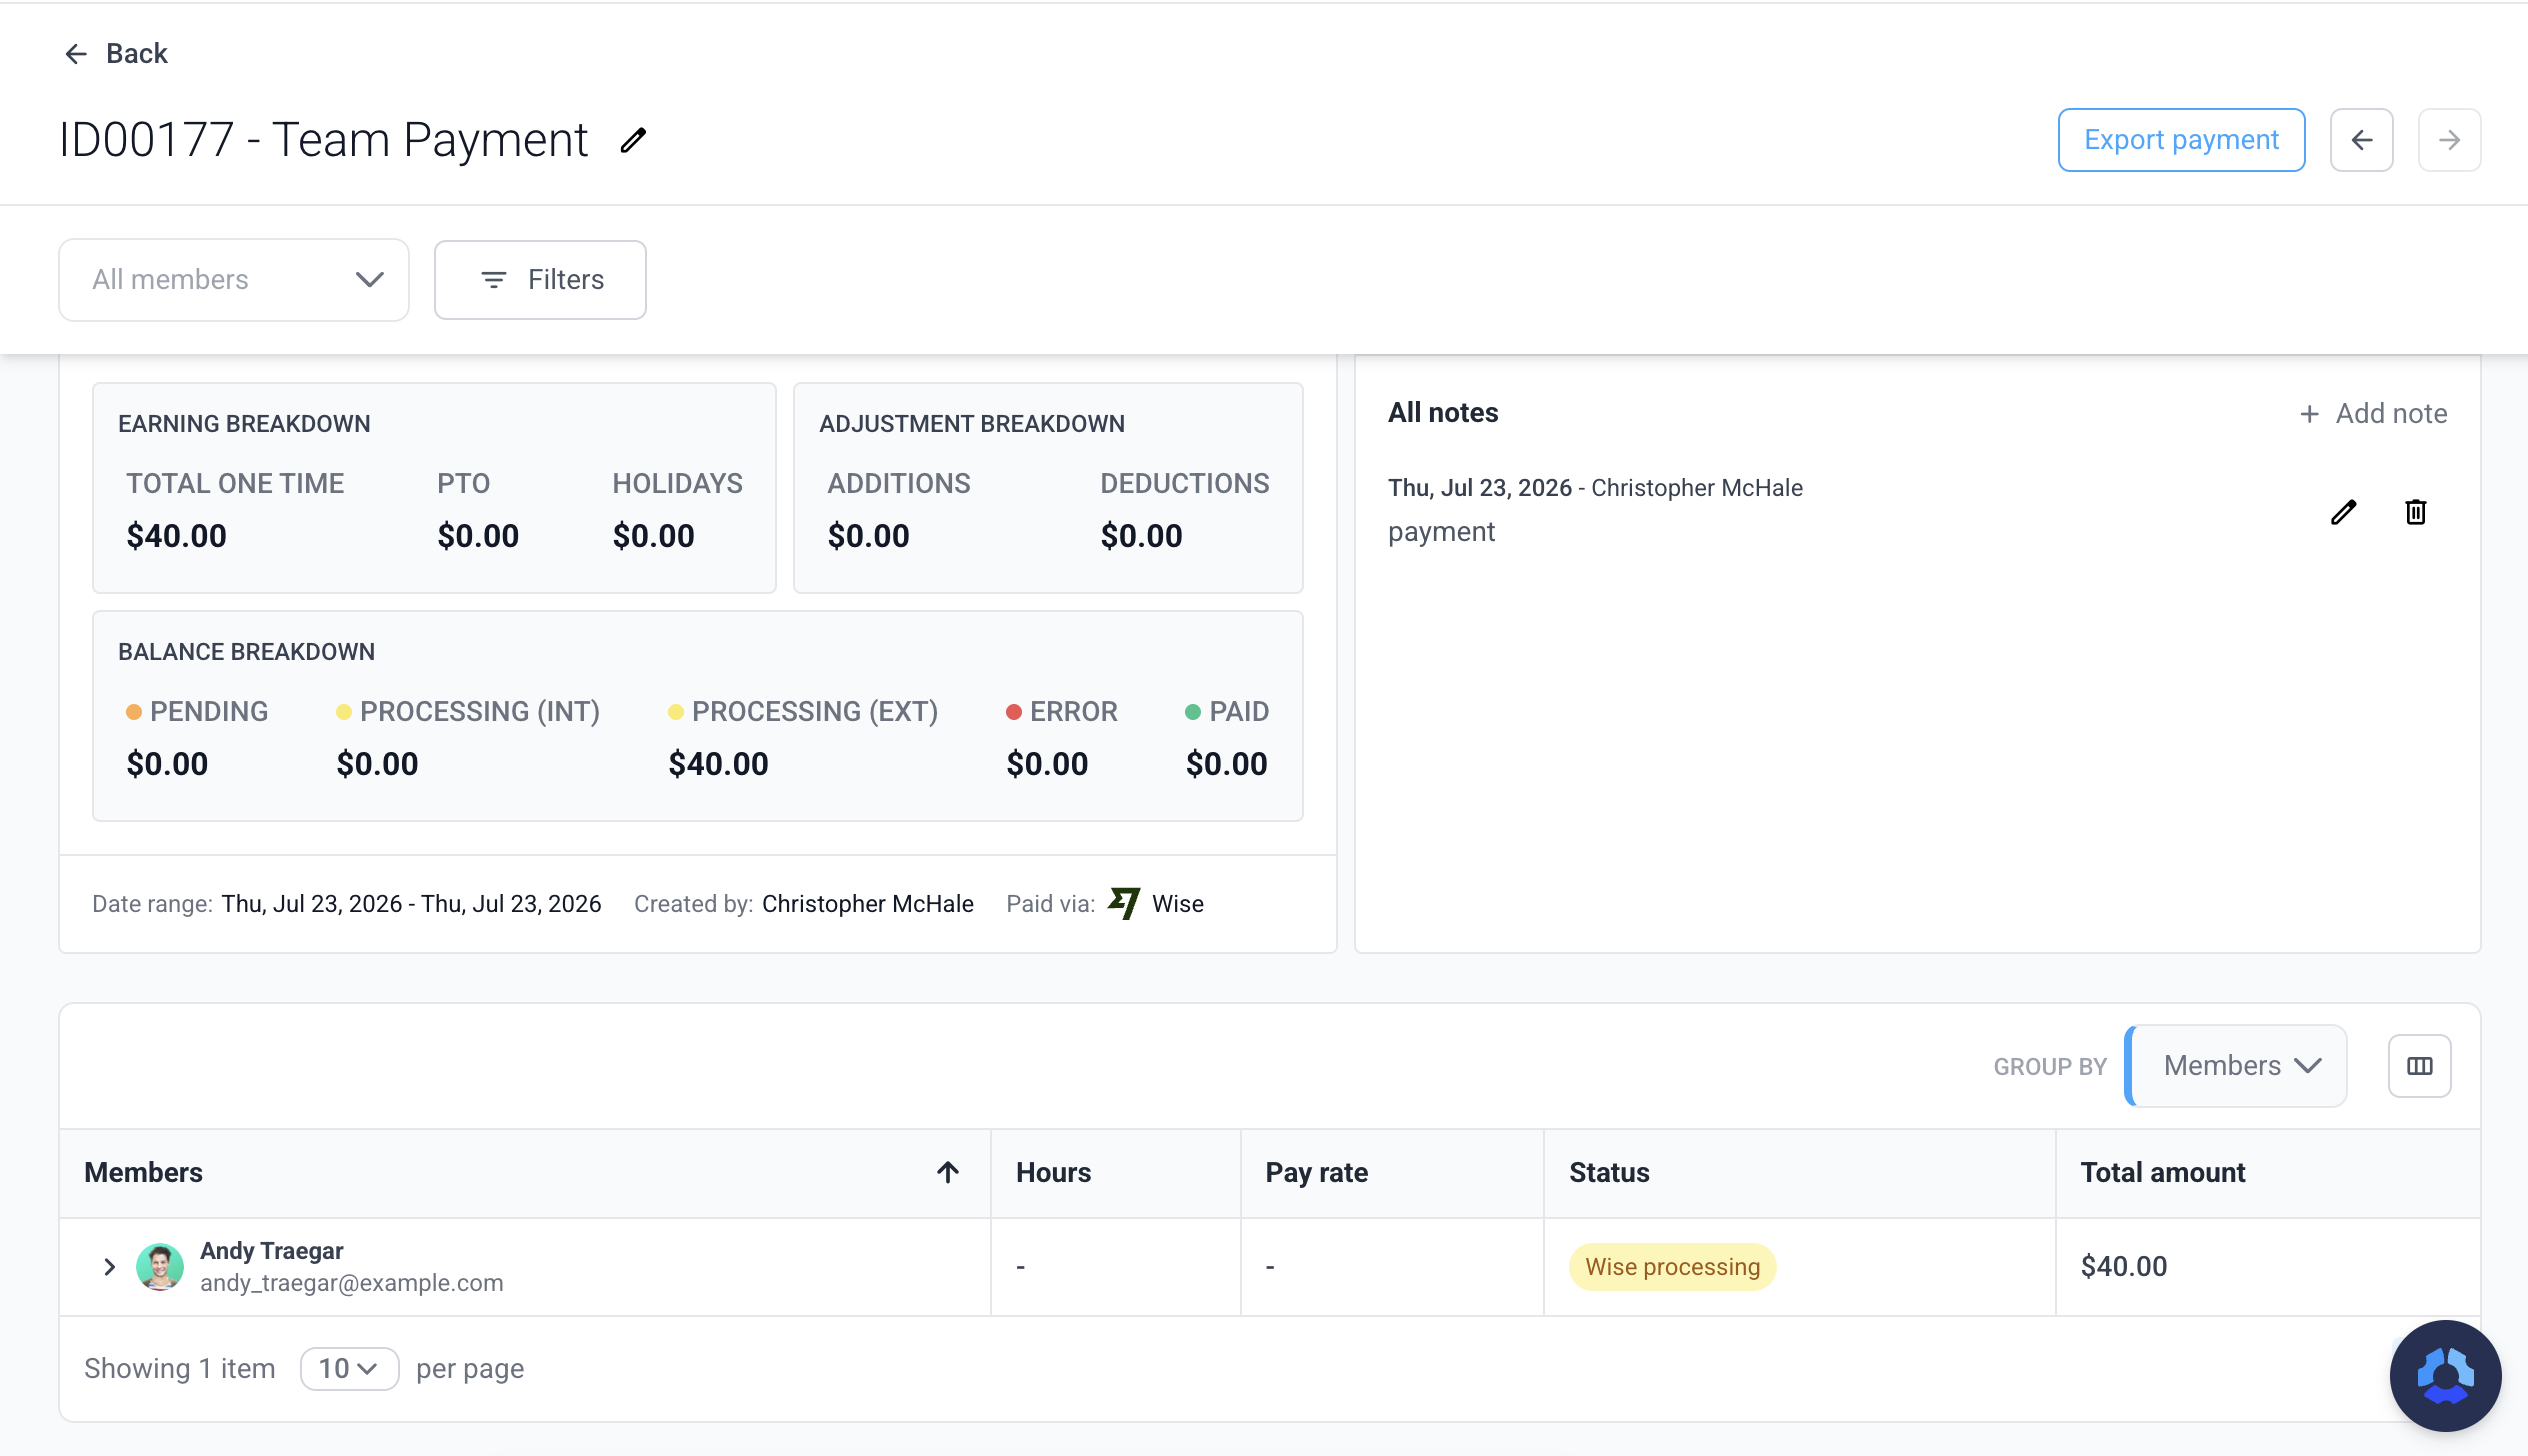
Task: Click the Pending status orange dot
Action: click(x=133, y=712)
